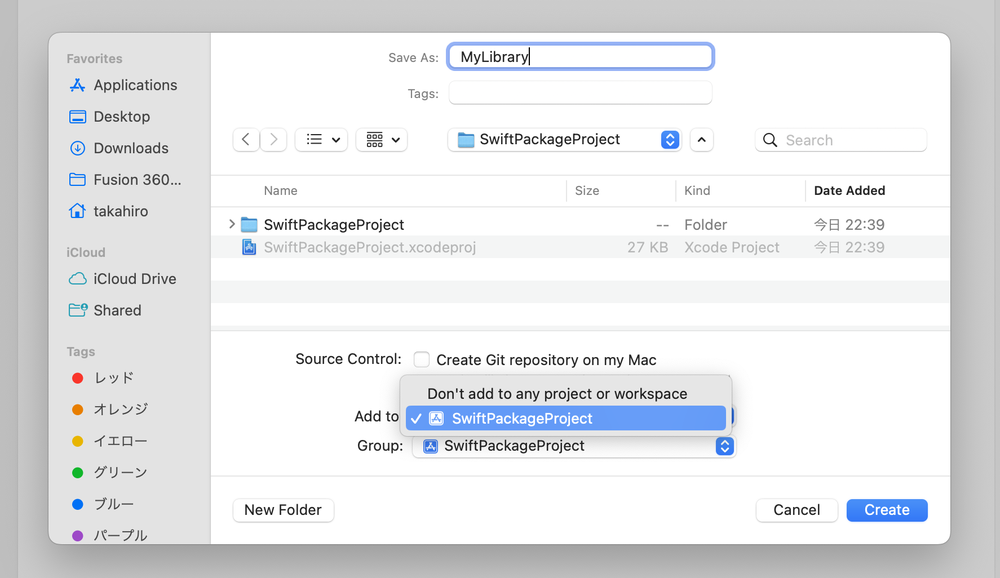
Task: Open the Group dropdown menu
Action: point(573,446)
